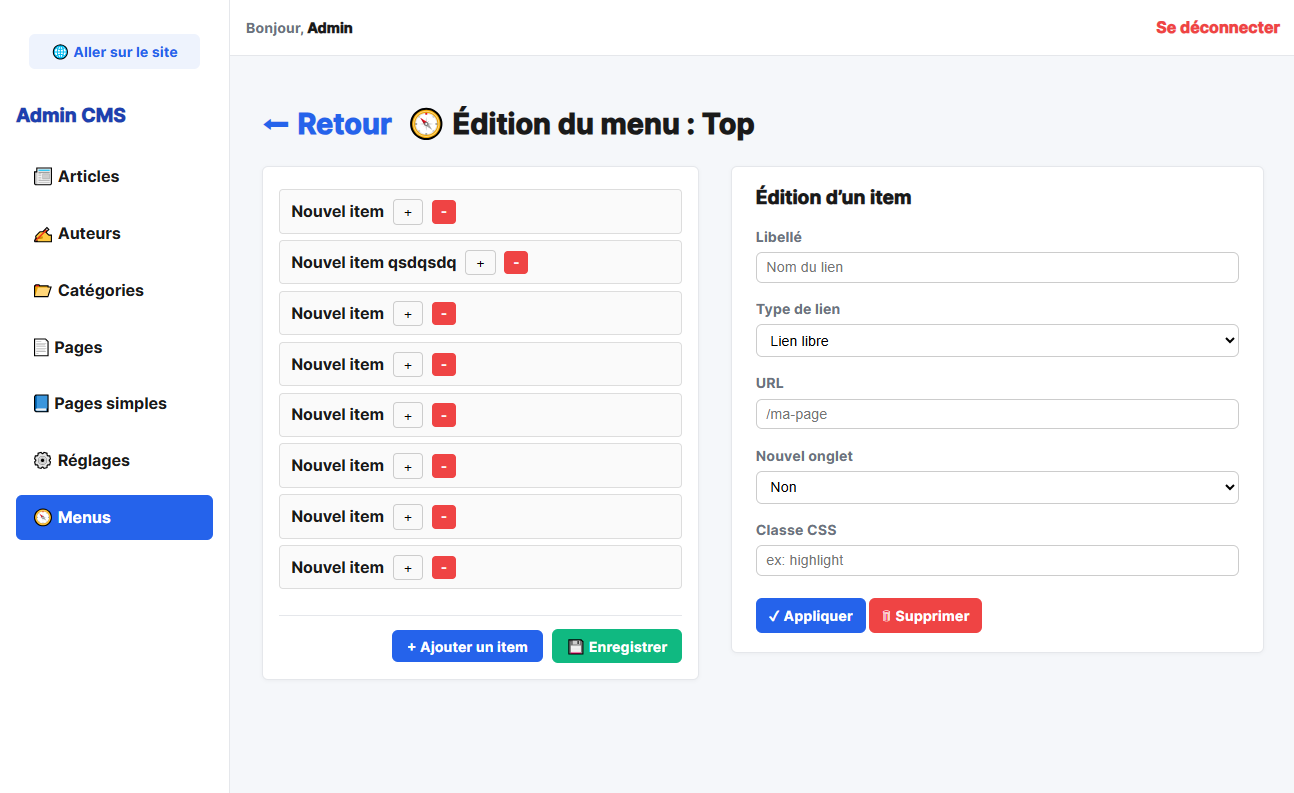Click the compass icon beside the page title
The width and height of the screenshot is (1294, 793).
(426, 124)
